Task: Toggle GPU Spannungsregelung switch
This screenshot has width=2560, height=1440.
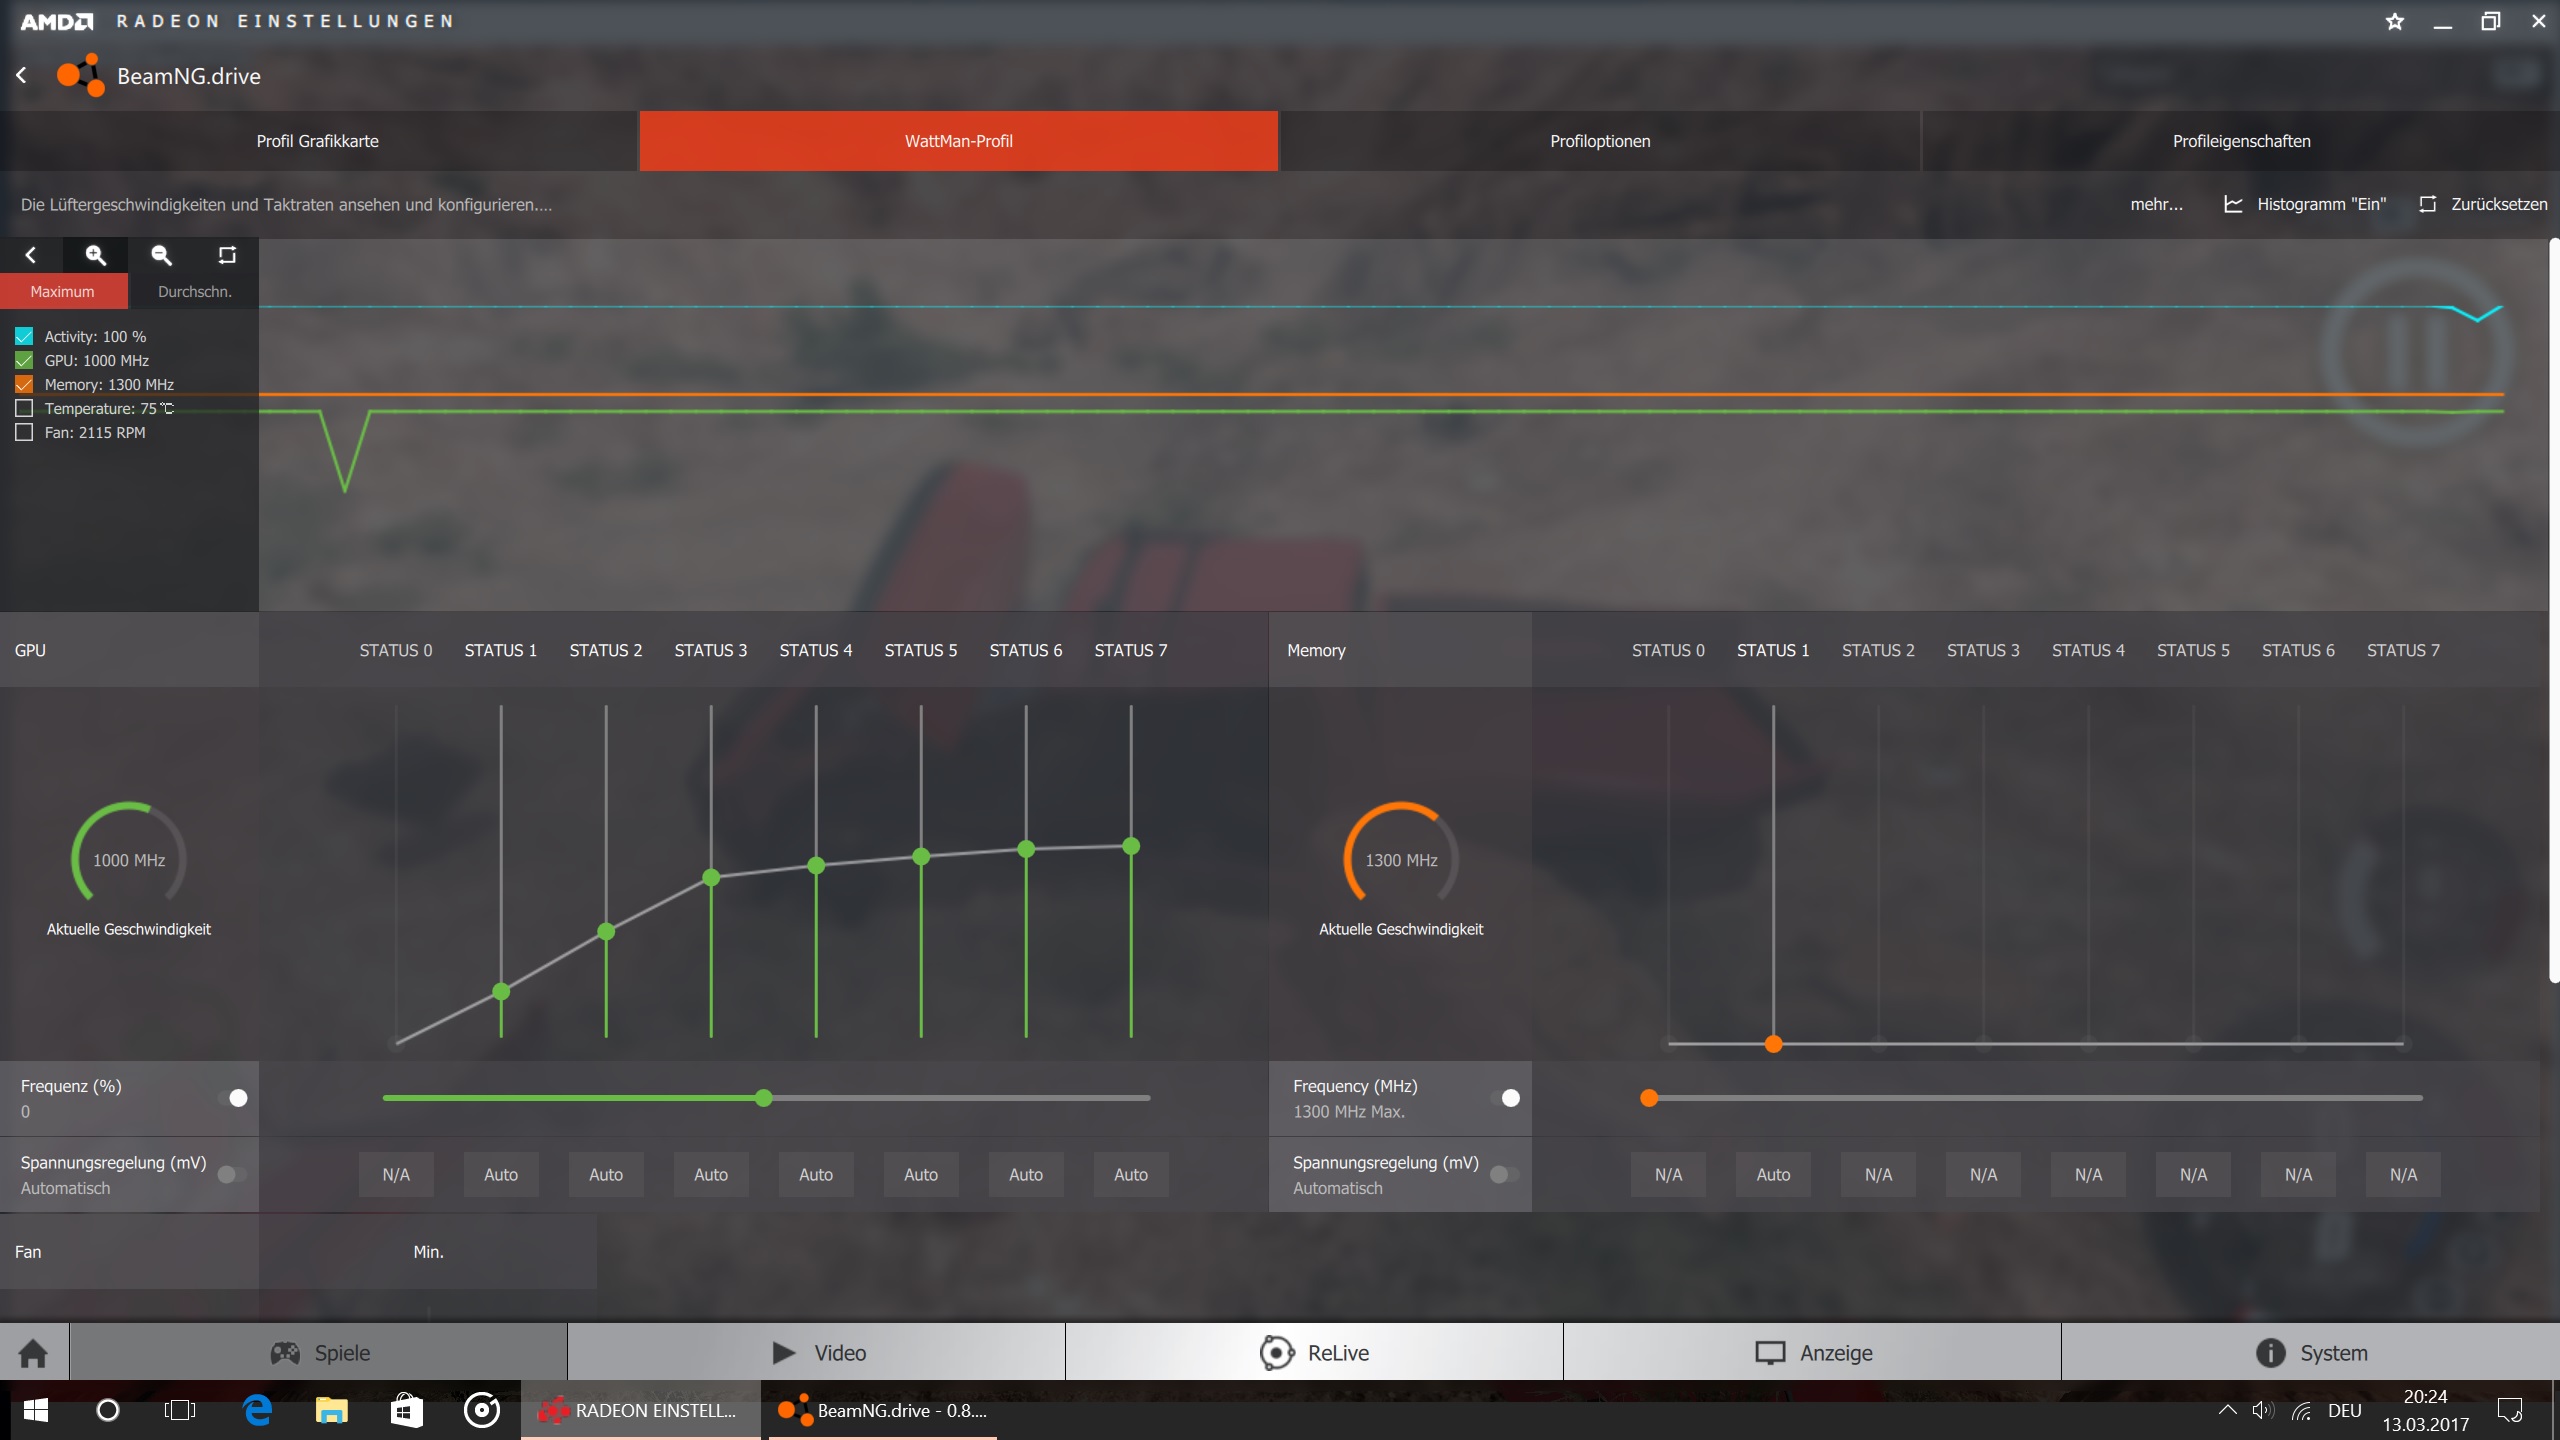Action: pos(233,1174)
